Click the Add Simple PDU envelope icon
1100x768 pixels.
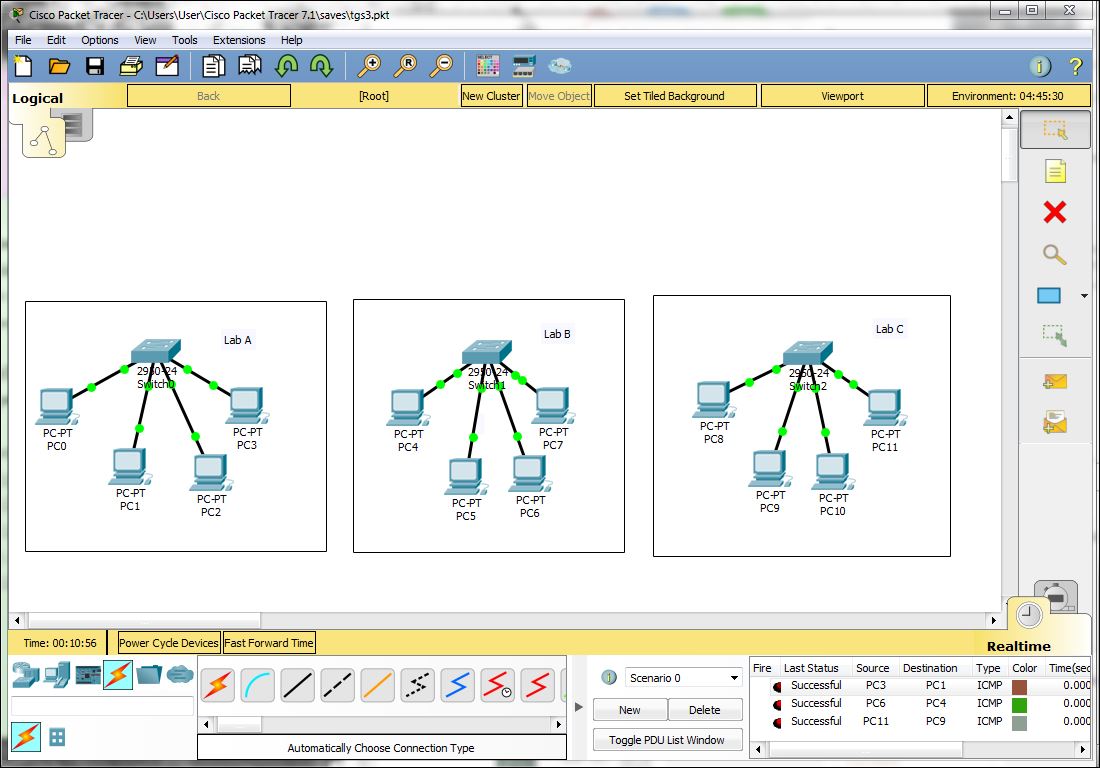click(1055, 381)
